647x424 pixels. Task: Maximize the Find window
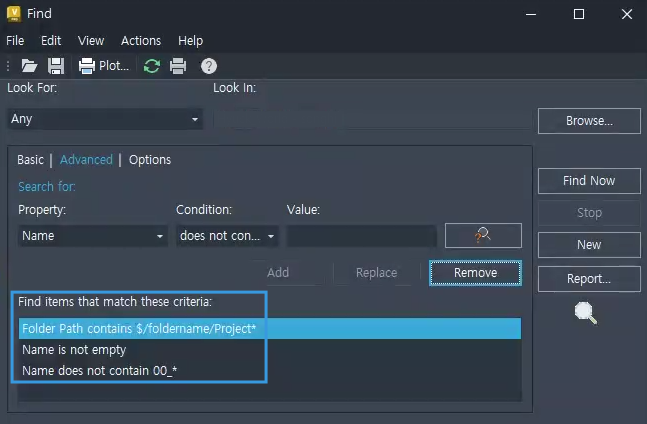[x=579, y=14]
